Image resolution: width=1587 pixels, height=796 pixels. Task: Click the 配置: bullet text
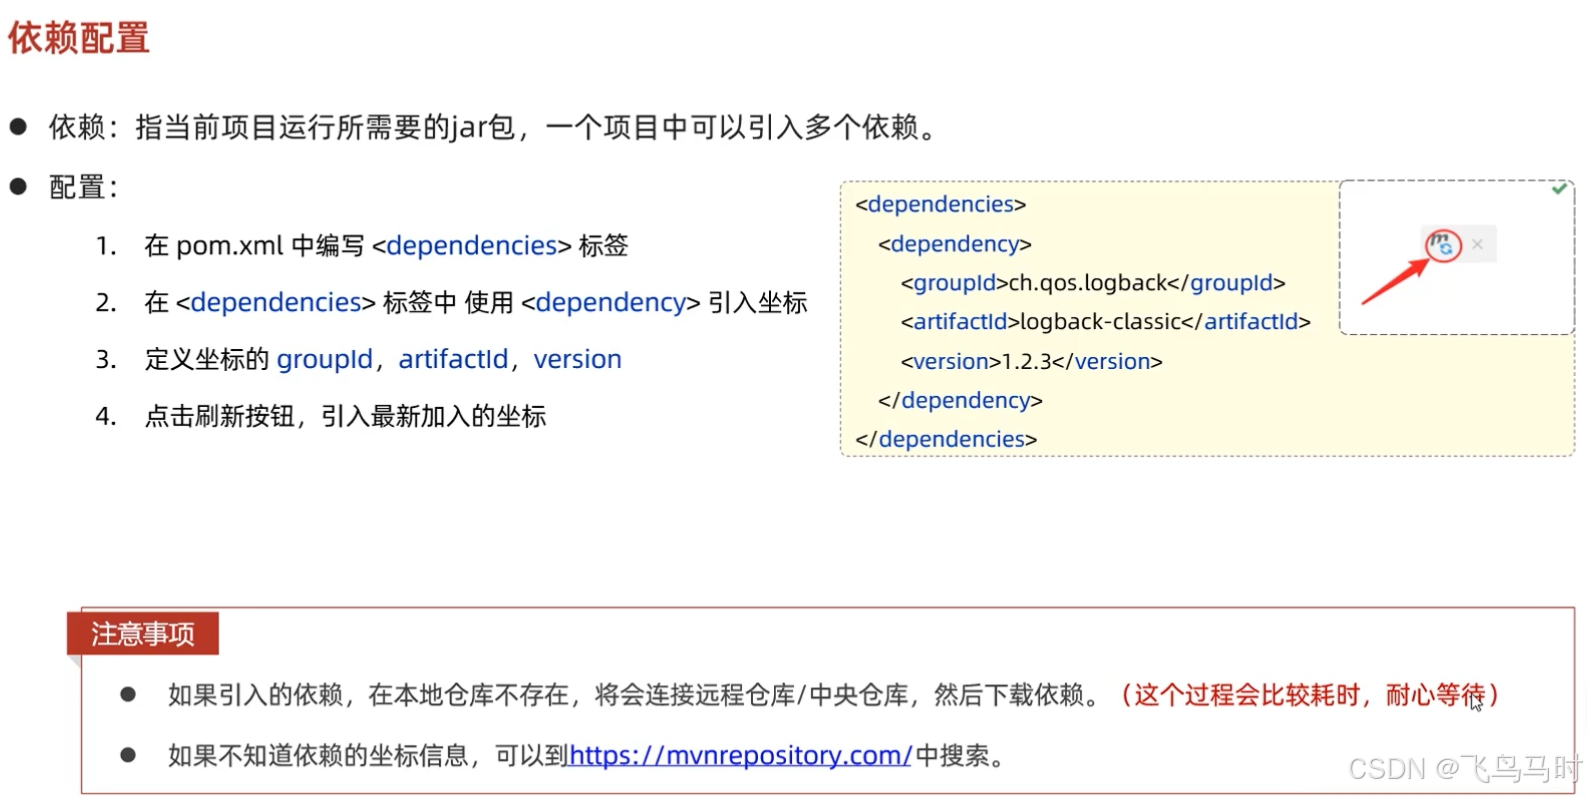coord(84,187)
